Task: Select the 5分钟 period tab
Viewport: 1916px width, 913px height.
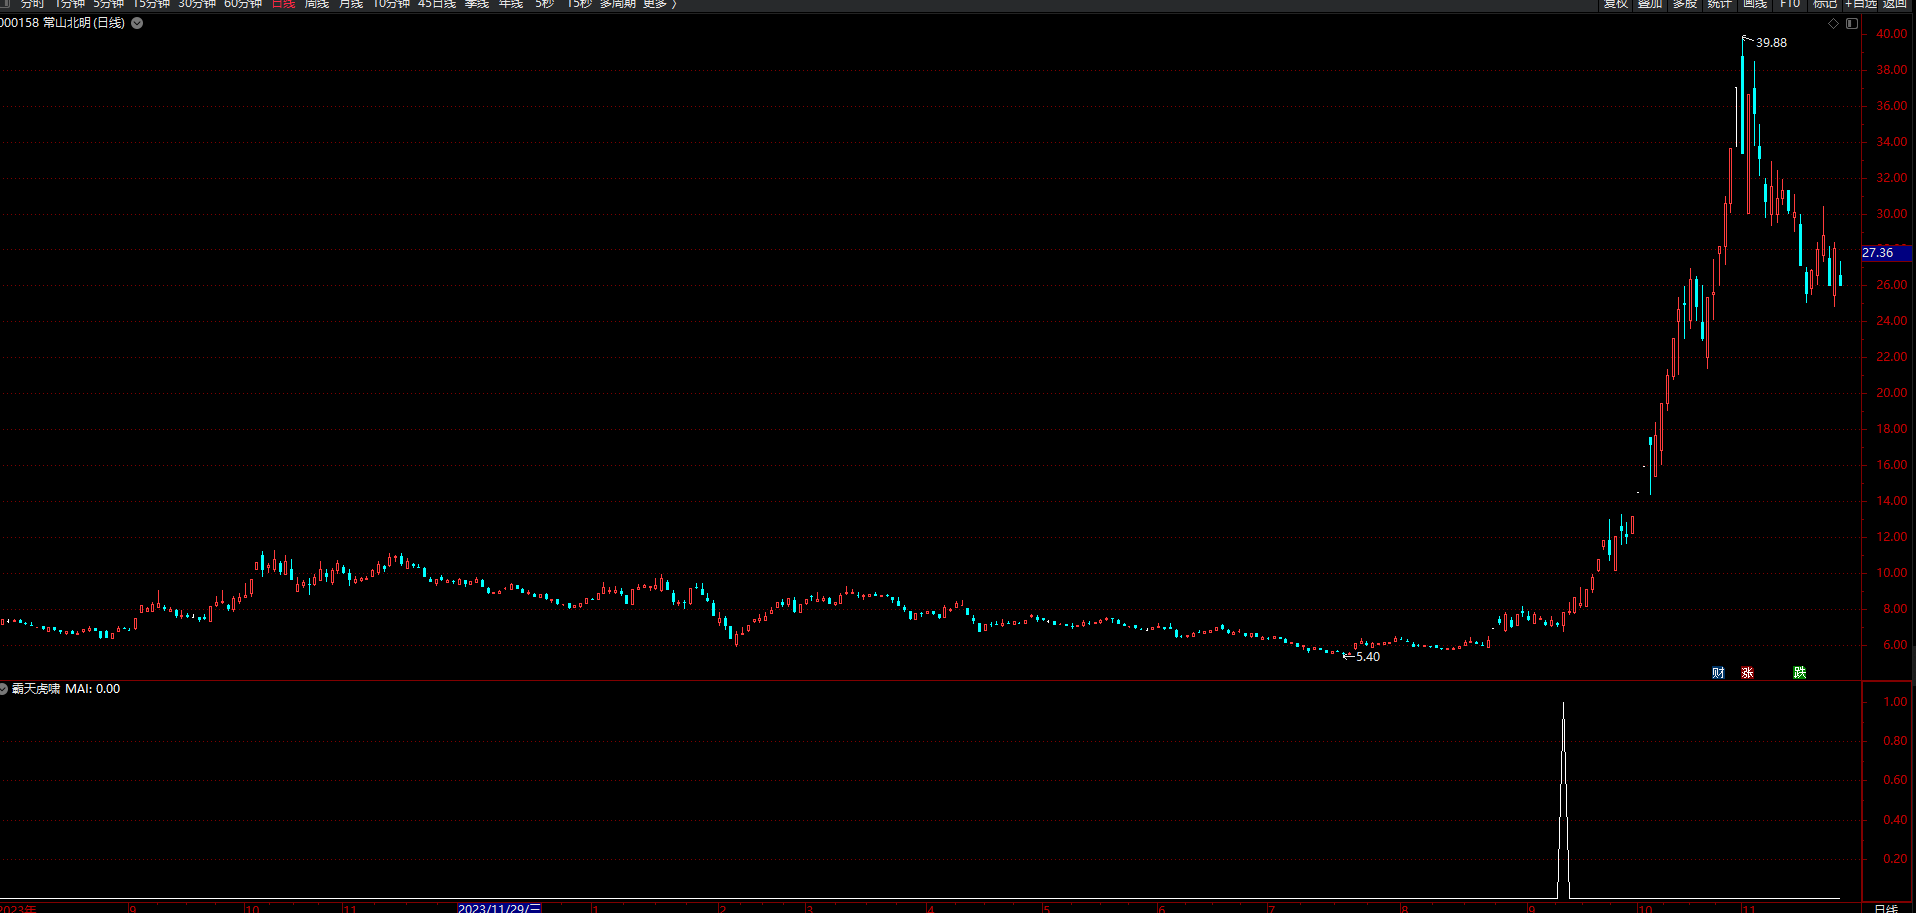Action: coord(109,4)
